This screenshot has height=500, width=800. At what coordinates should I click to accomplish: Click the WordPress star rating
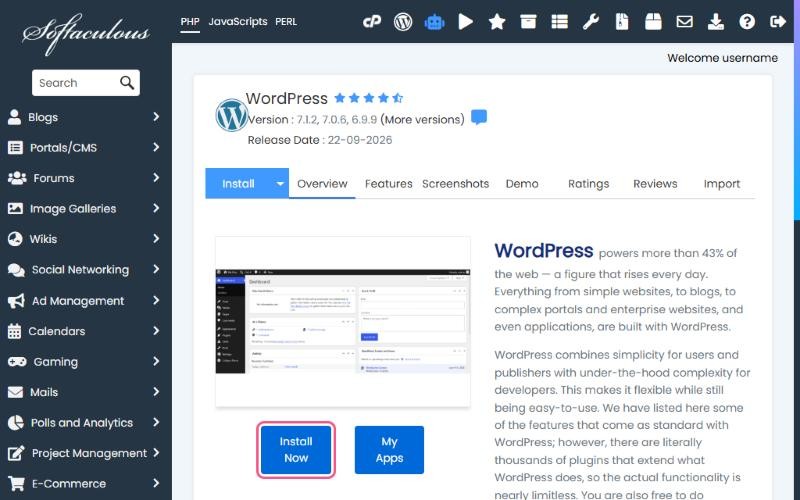368,98
